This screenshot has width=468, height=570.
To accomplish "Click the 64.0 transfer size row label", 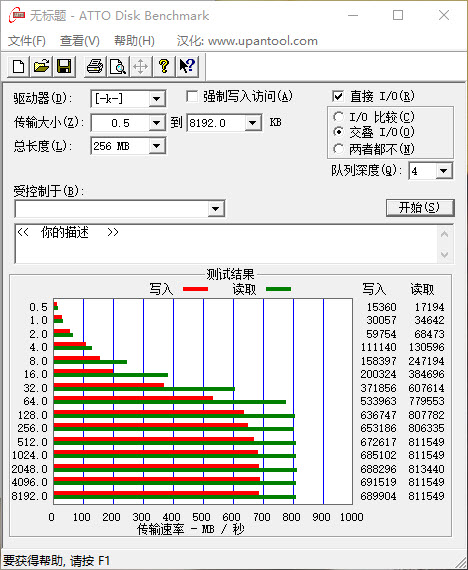I will pyautogui.click(x=36, y=401).
